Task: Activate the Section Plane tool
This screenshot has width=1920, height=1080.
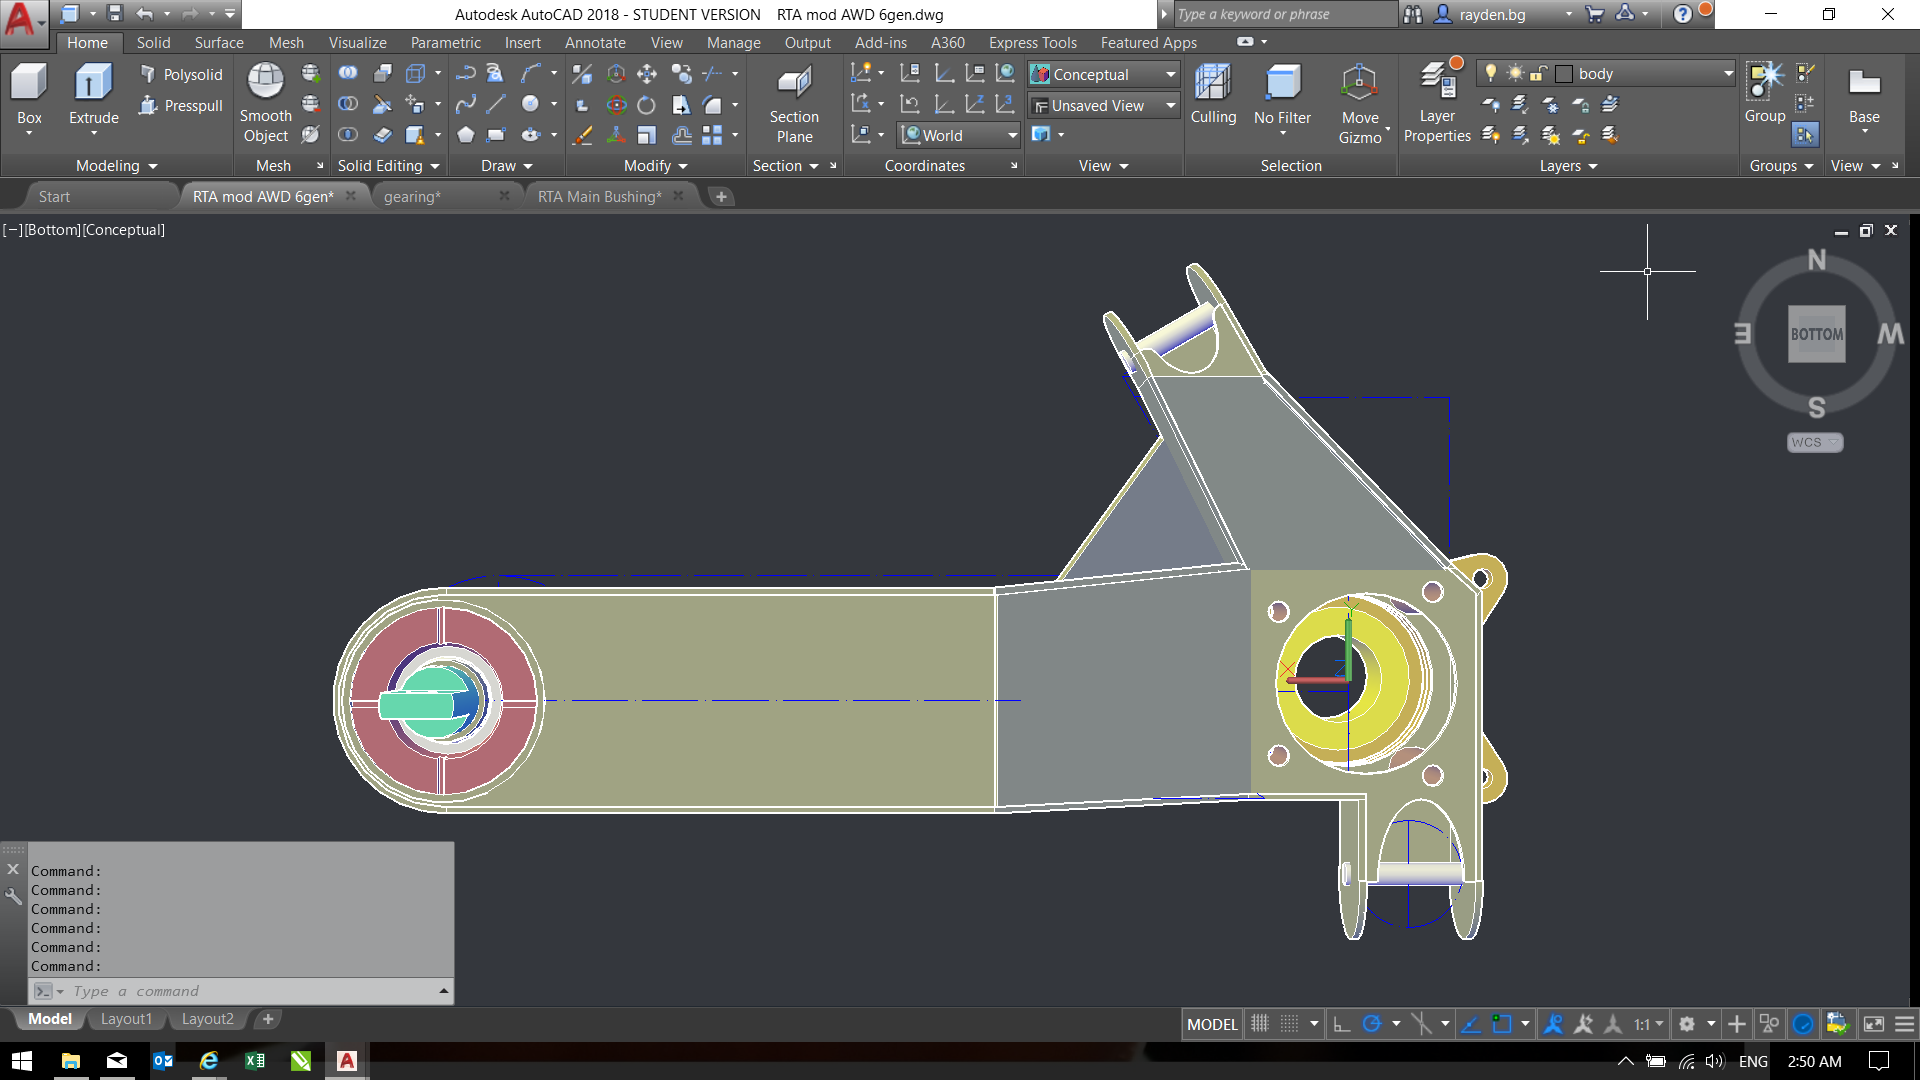Action: coord(794,84)
